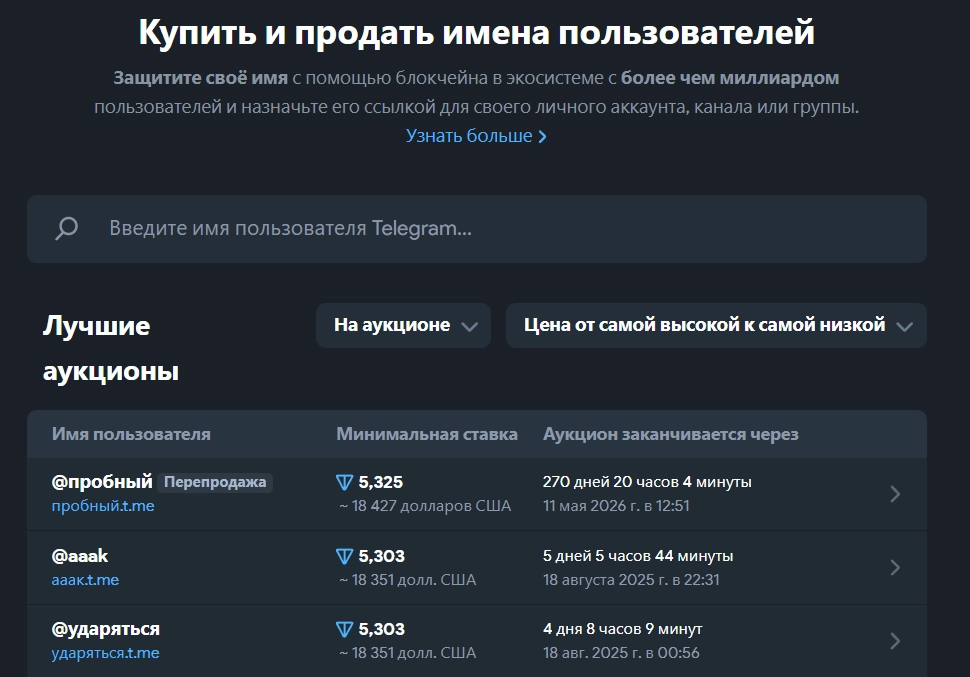The height and width of the screenshot is (677, 970).
Task: Click the 'Минимальная ставка' column header
Action: tap(427, 434)
